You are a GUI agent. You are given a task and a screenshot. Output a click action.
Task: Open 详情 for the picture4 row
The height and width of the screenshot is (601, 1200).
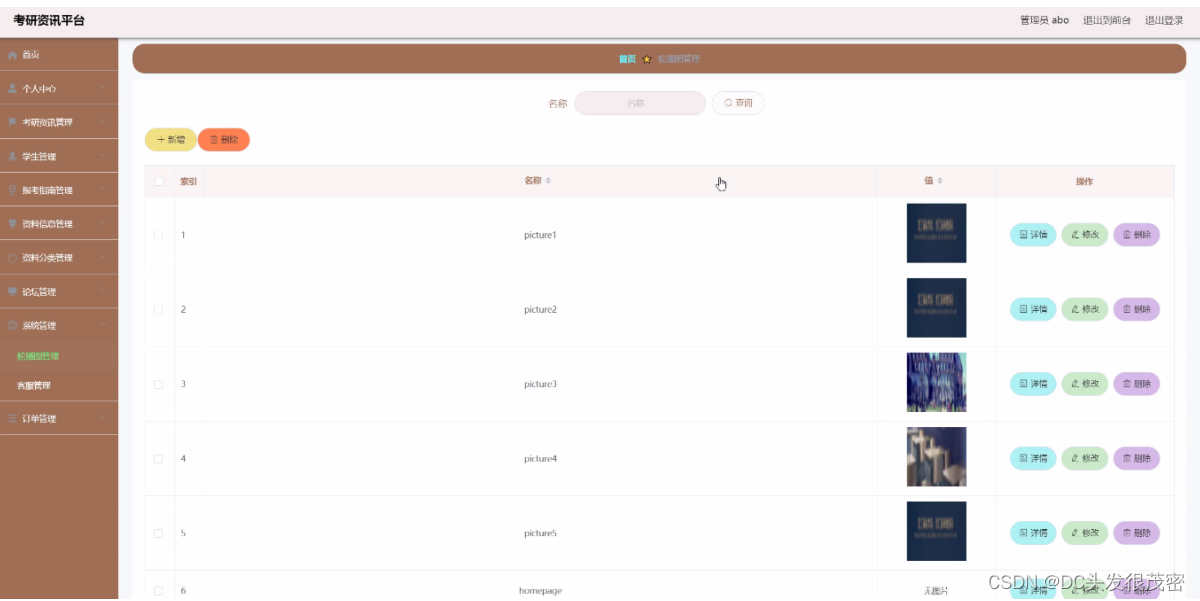1033,458
